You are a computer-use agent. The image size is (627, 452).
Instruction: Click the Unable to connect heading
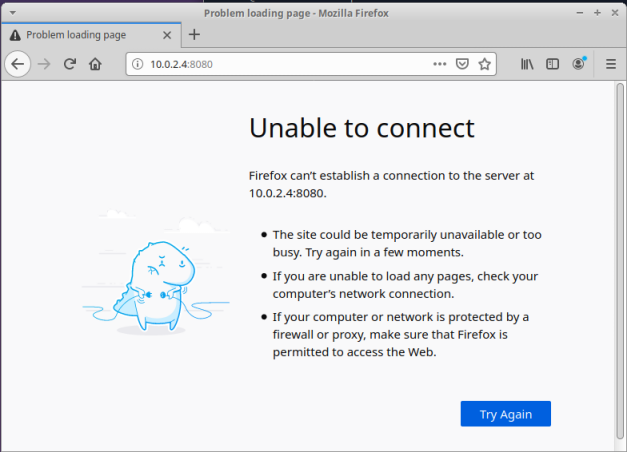[361, 128]
